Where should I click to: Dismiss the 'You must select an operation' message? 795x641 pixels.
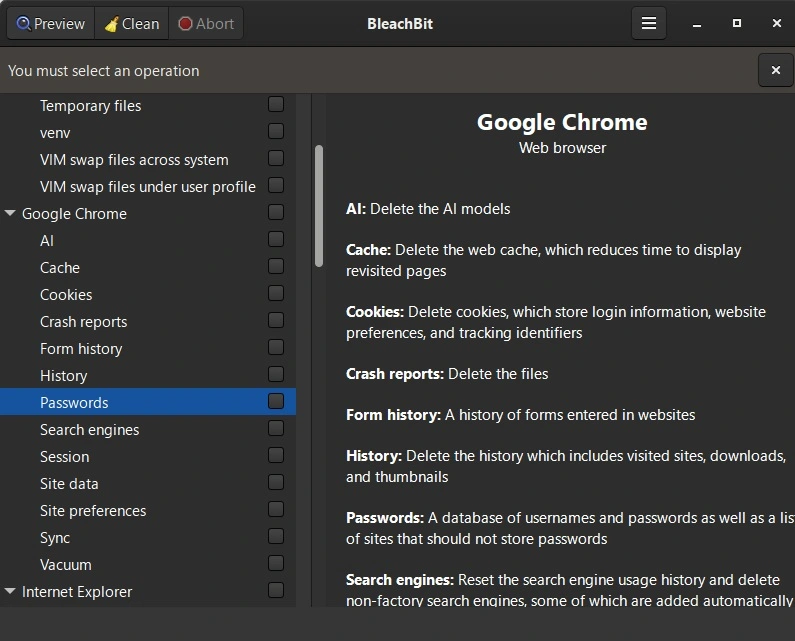pos(775,70)
